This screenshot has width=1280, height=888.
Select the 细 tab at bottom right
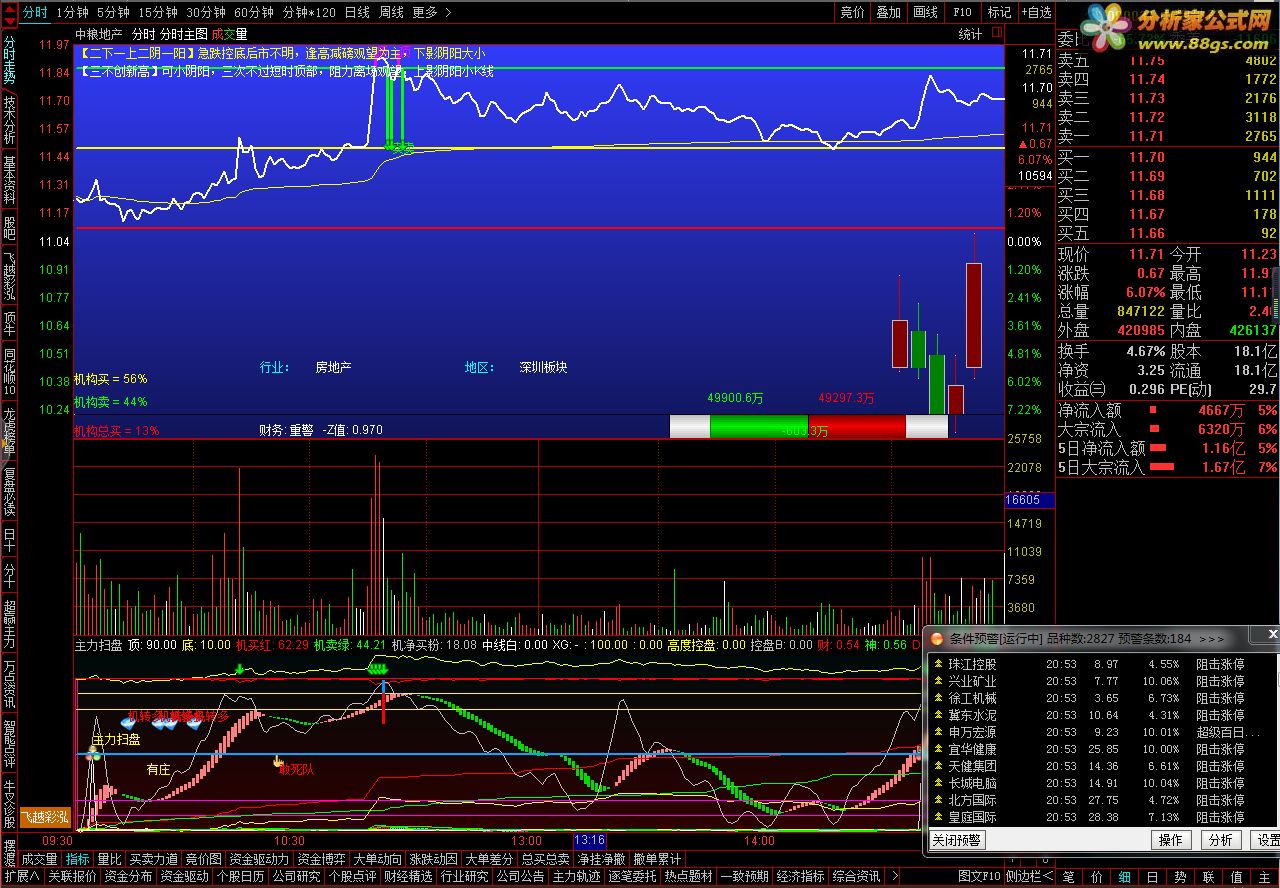coord(1124,877)
